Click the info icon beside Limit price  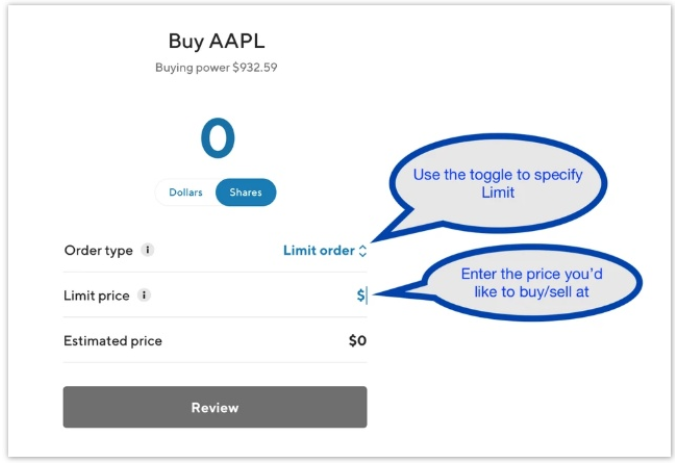pos(144,296)
